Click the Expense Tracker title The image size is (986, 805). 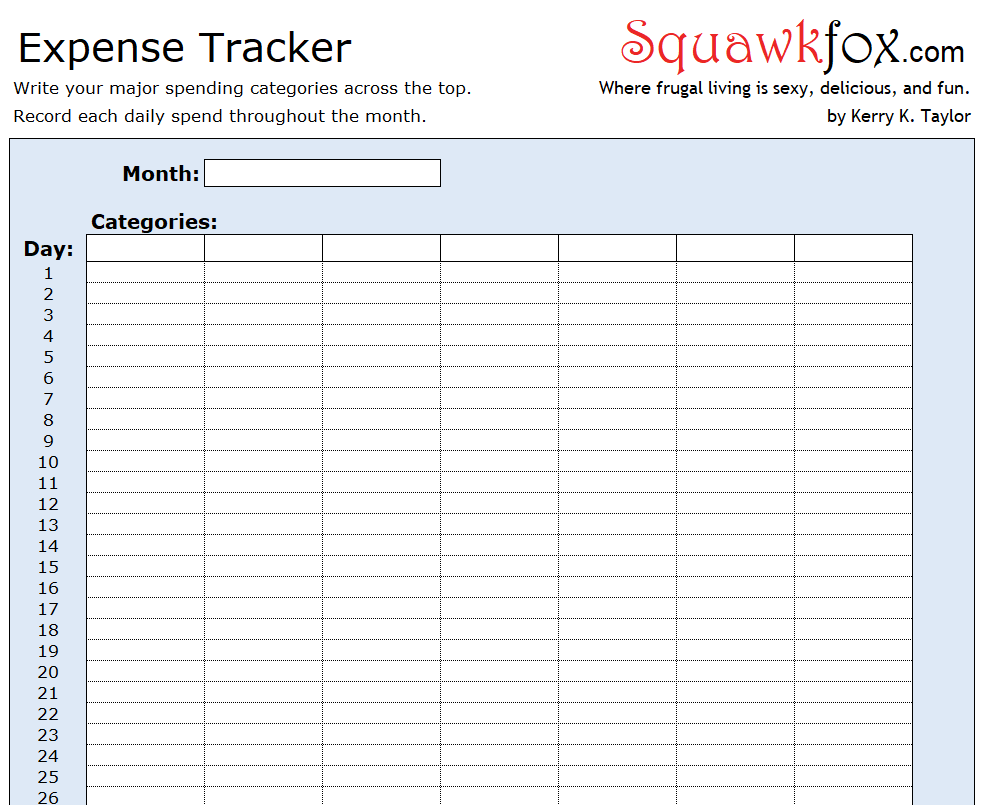(185, 48)
